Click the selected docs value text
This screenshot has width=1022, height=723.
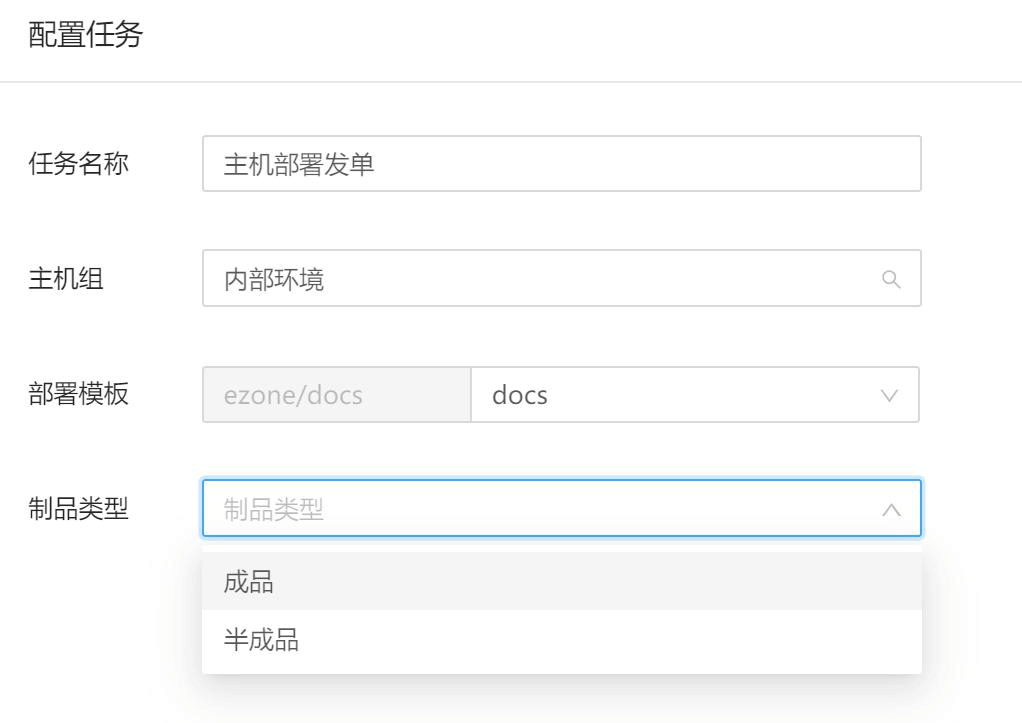tap(520, 395)
